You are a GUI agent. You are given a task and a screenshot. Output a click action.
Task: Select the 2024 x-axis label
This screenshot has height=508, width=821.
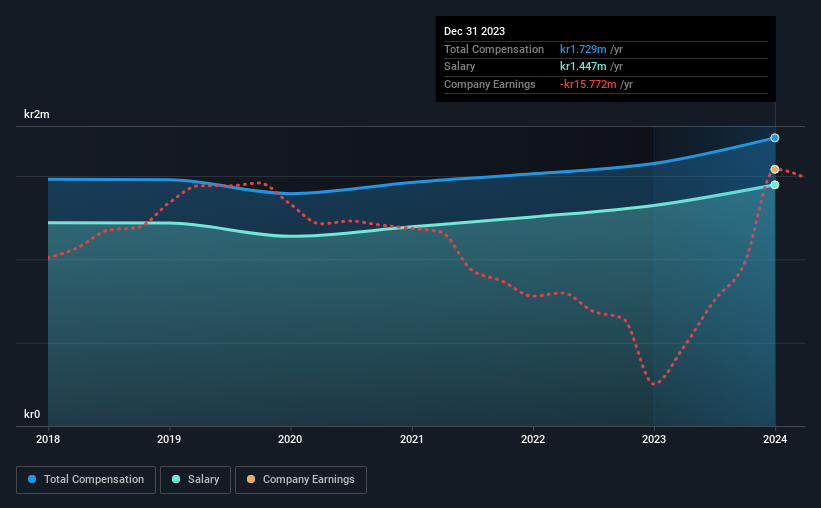(775, 439)
